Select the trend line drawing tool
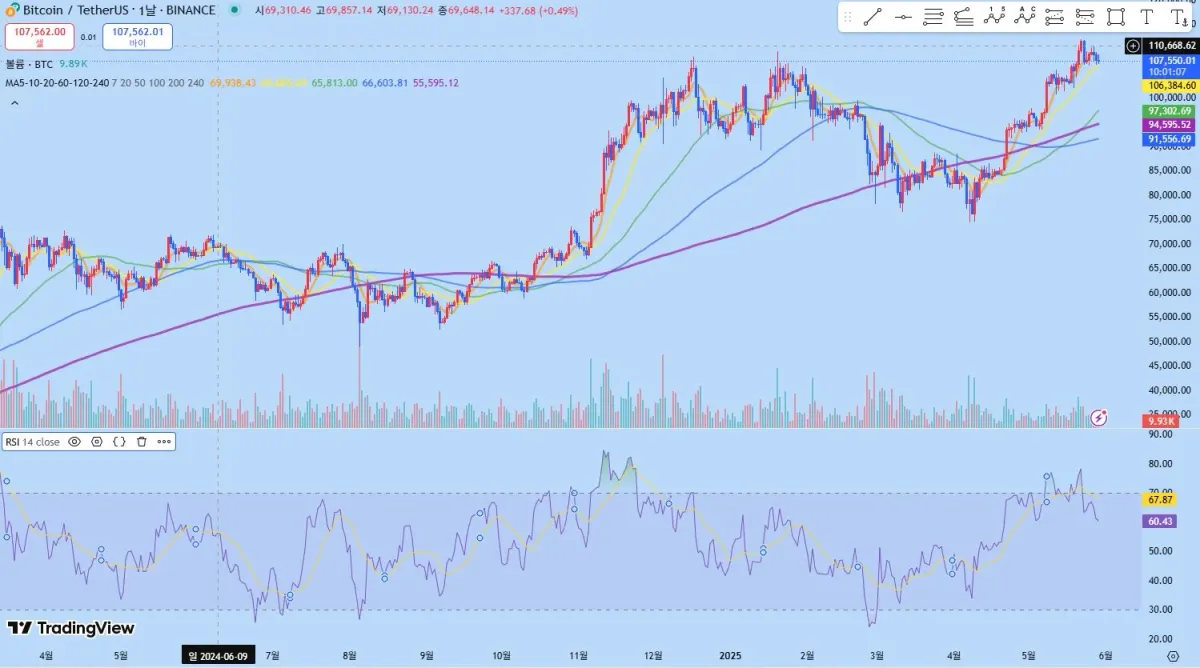Viewport: 1200px width, 668px height. [x=873, y=17]
